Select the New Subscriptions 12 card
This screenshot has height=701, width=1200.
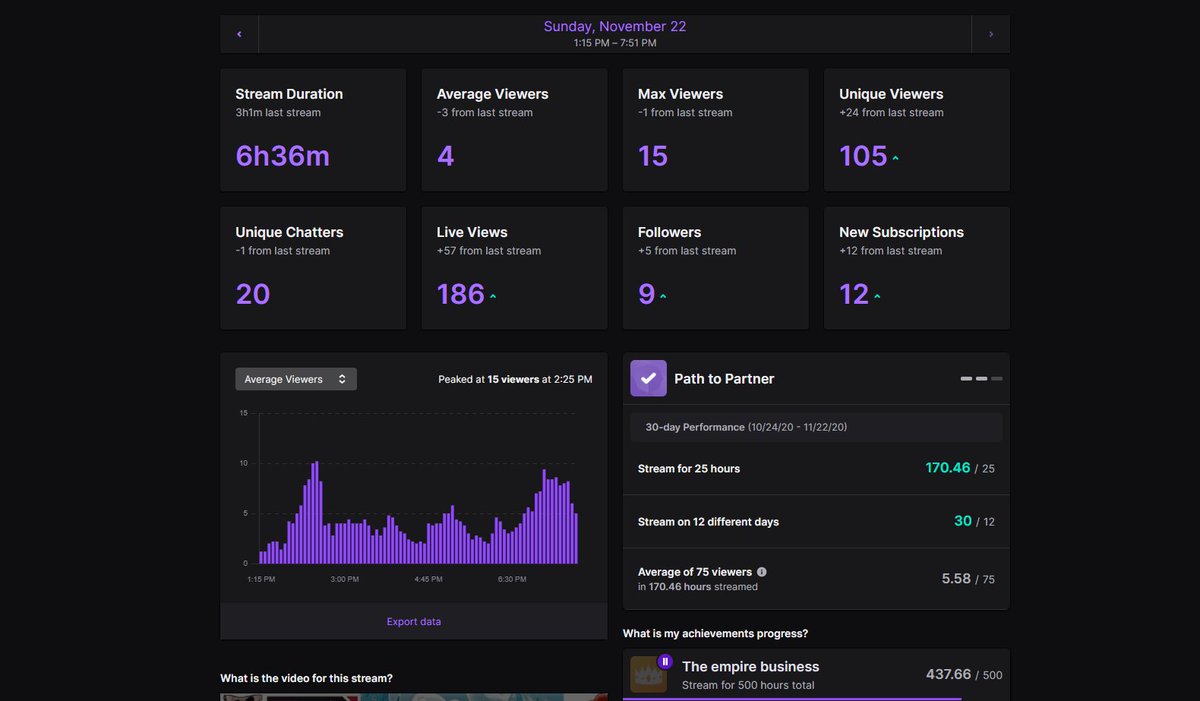point(916,268)
